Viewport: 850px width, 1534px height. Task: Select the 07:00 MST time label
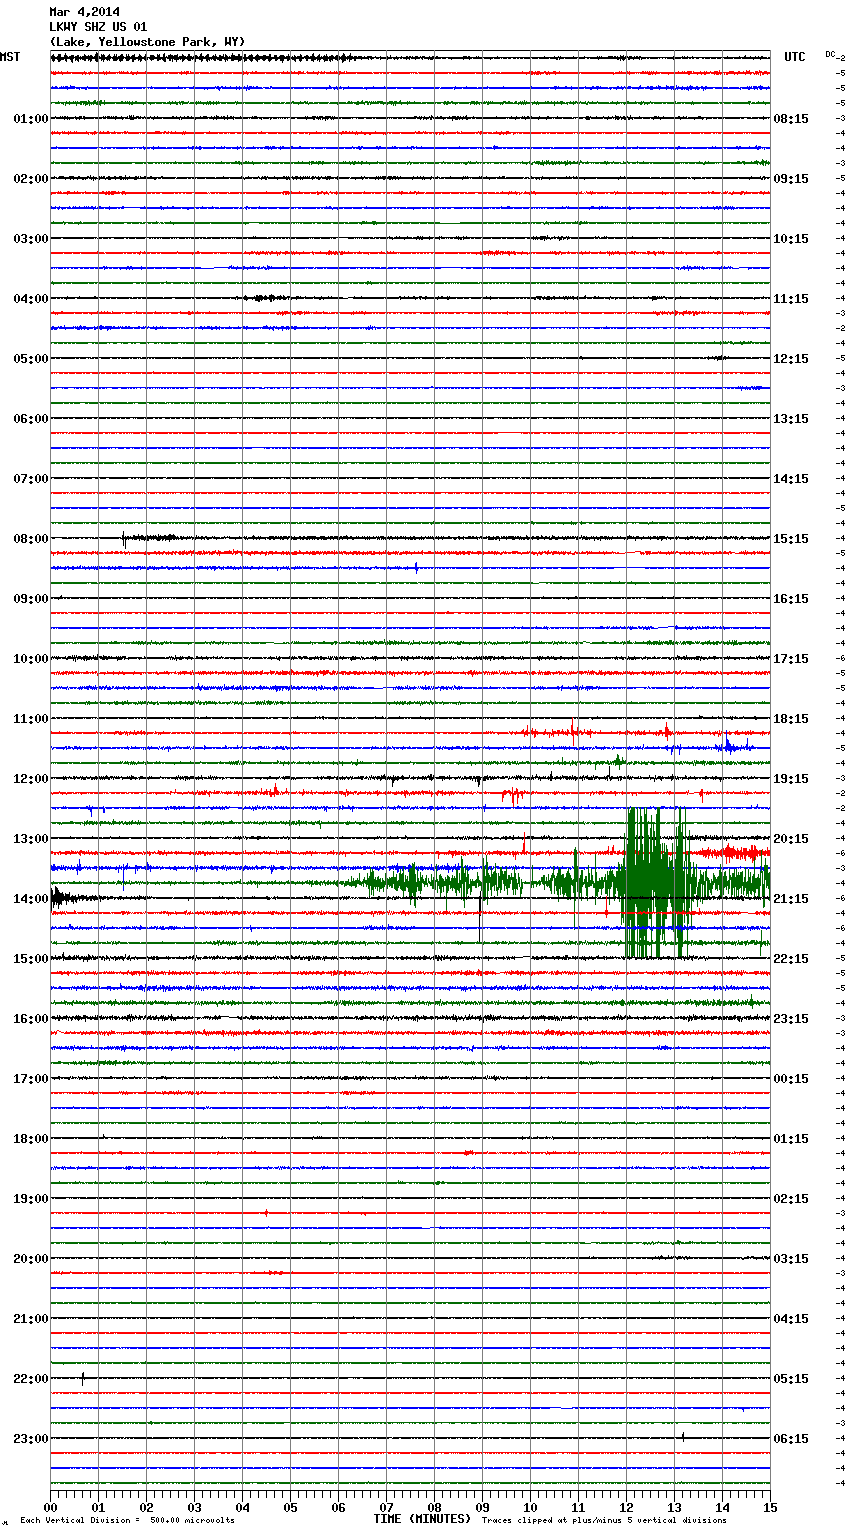30,479
